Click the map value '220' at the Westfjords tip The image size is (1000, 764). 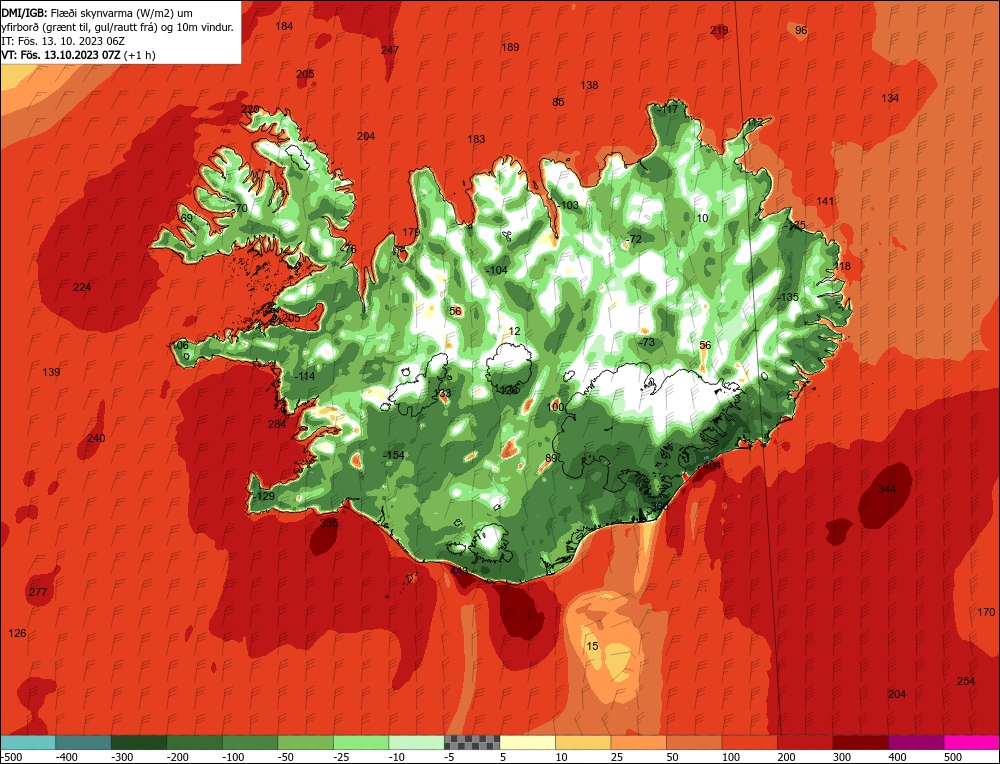(250, 109)
